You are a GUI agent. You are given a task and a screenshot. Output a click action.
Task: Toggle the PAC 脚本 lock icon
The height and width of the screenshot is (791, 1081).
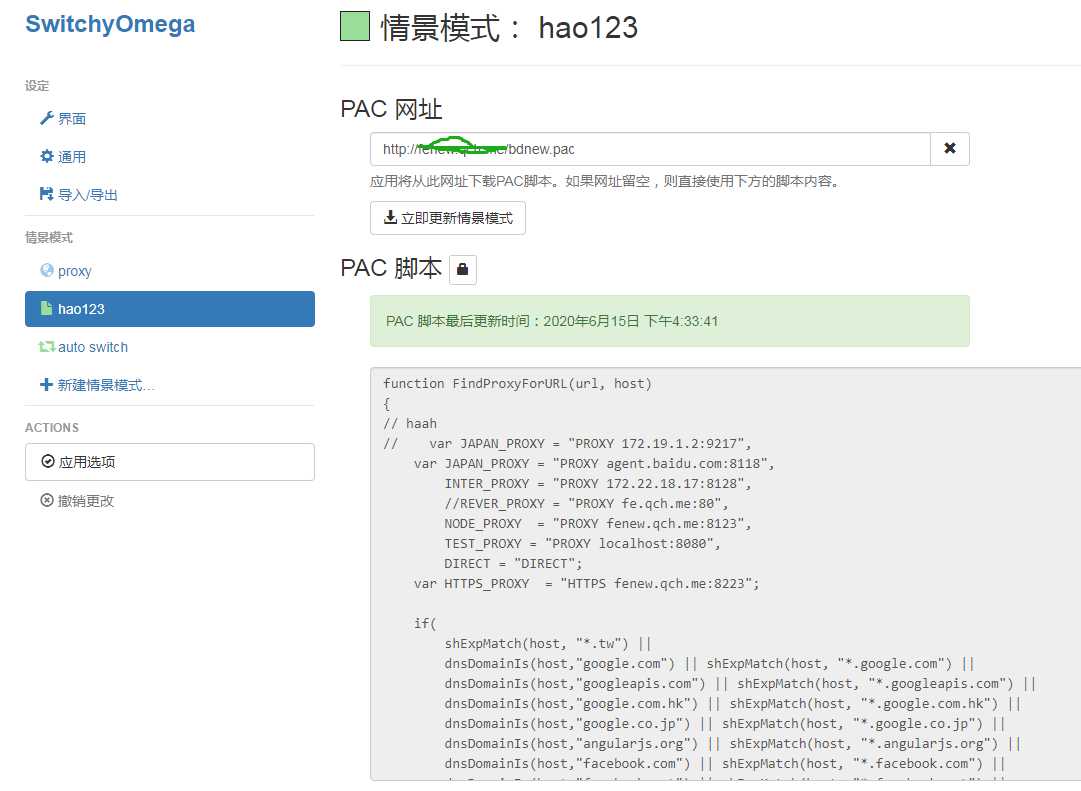pos(461,269)
